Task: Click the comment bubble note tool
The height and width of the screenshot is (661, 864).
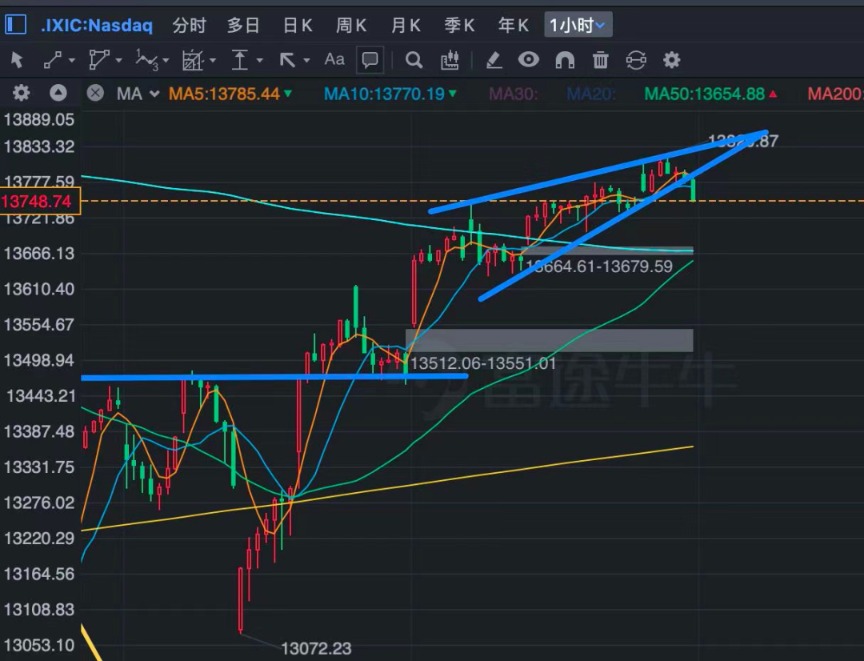Action: [x=370, y=60]
